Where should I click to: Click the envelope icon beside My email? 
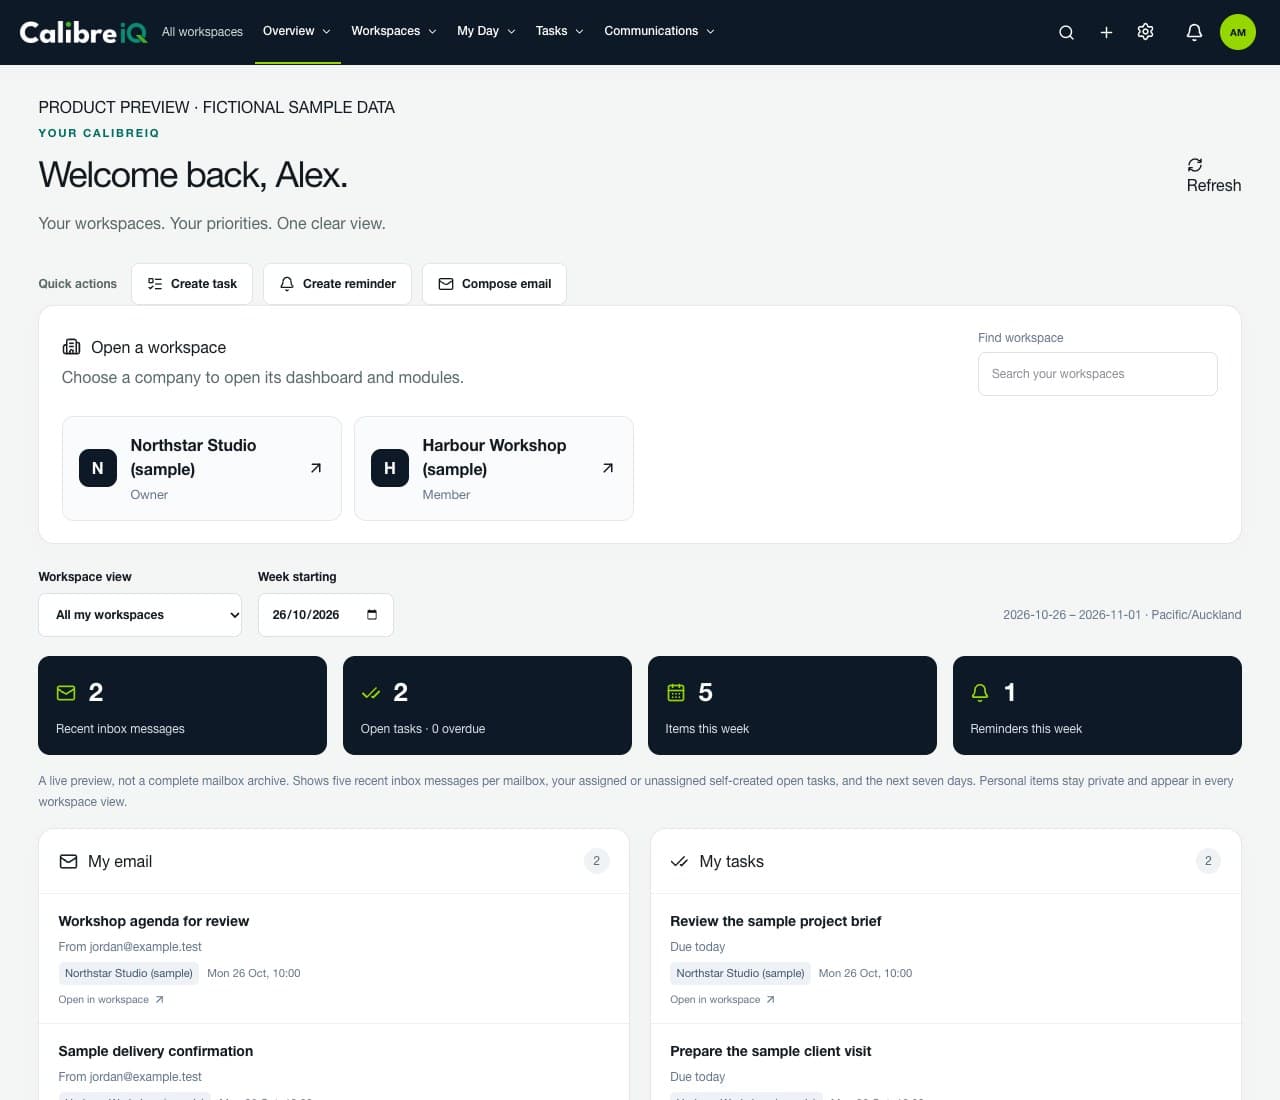[x=68, y=861]
